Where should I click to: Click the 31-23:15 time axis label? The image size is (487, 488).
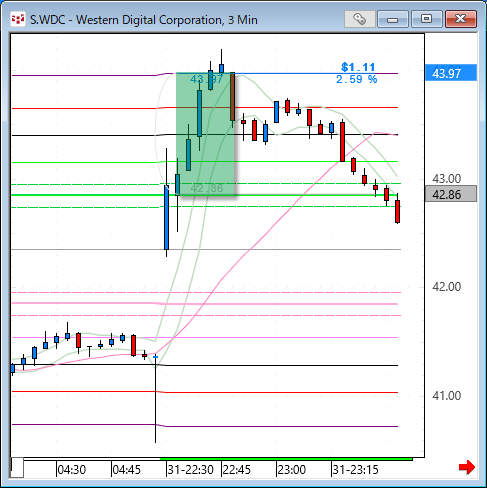[356, 470]
